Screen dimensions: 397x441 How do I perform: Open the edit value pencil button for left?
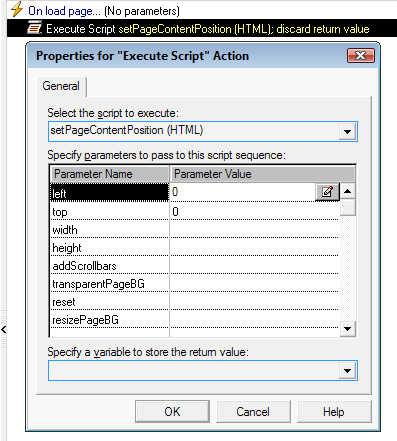point(327,192)
